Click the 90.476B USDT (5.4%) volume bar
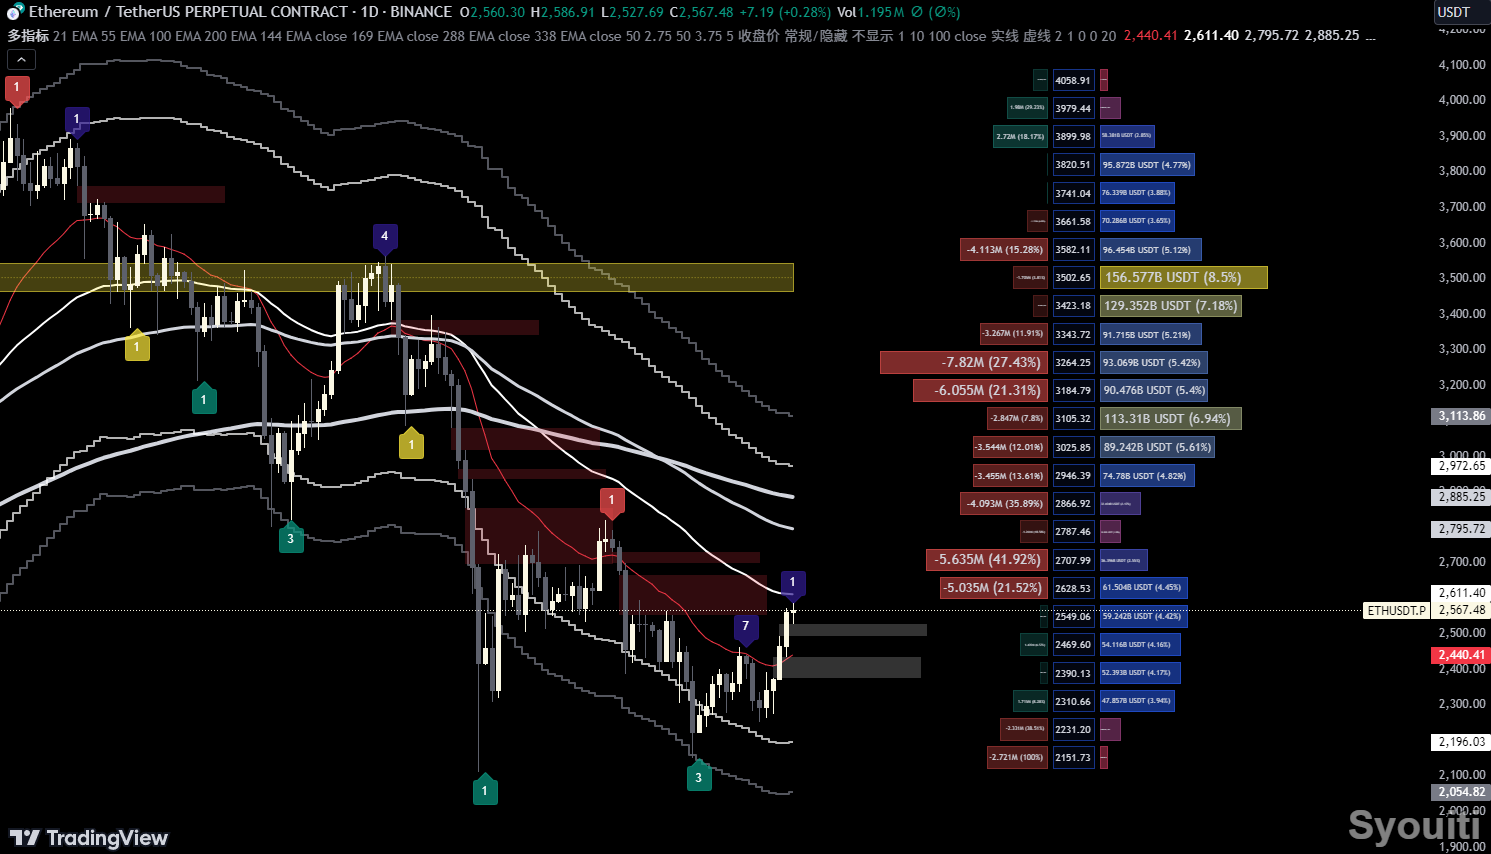 [x=1154, y=390]
